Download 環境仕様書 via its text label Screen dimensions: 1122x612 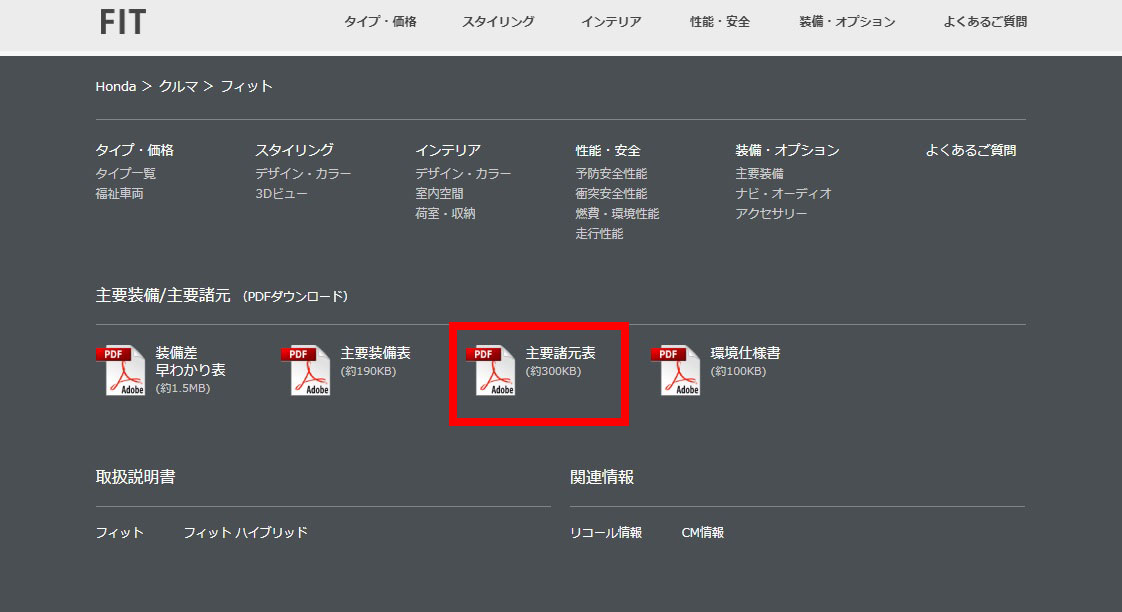(x=746, y=354)
